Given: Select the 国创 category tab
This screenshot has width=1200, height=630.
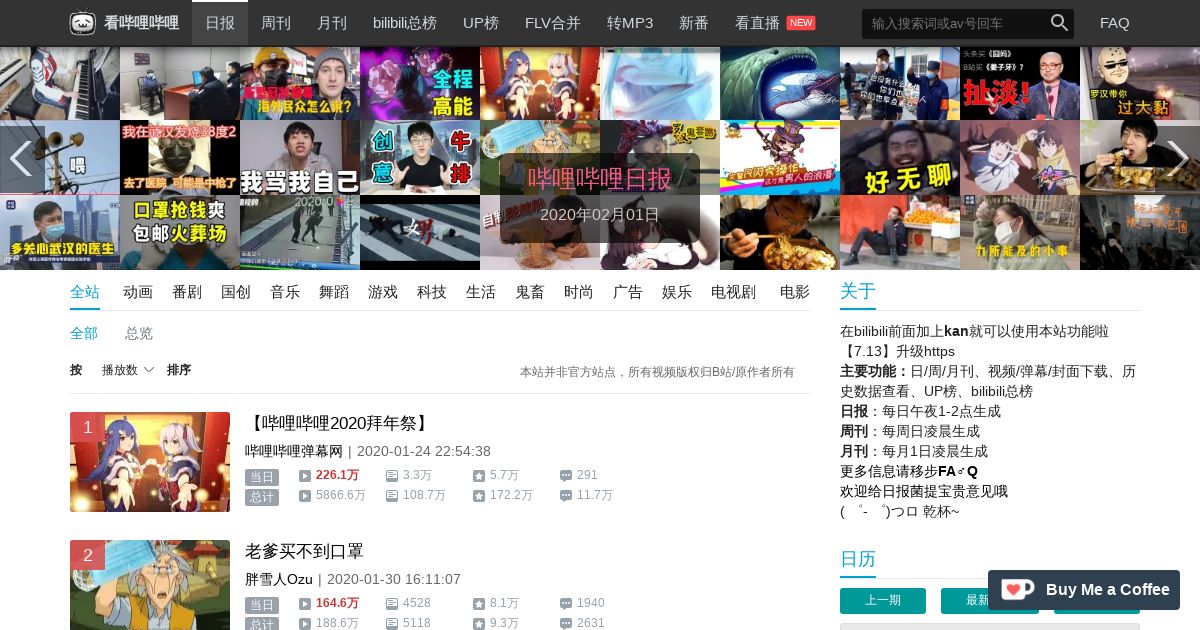Looking at the screenshot, I should (x=236, y=292).
